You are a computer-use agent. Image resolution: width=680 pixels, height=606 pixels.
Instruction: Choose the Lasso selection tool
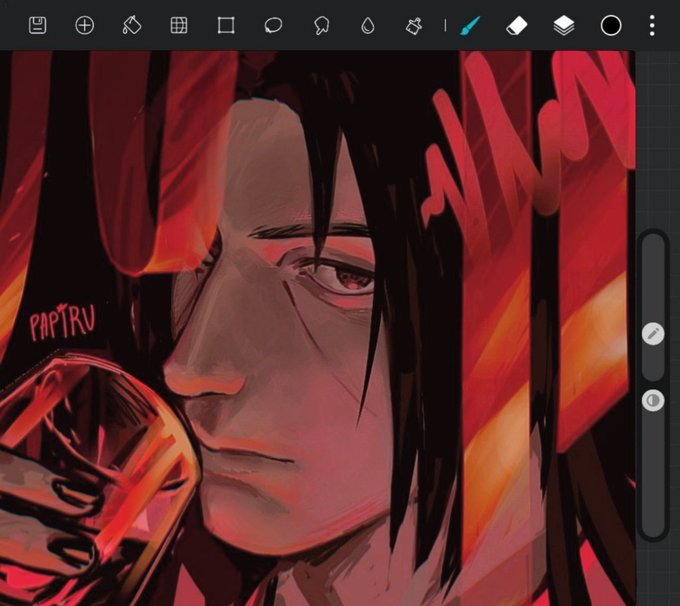pyautogui.click(x=273, y=25)
